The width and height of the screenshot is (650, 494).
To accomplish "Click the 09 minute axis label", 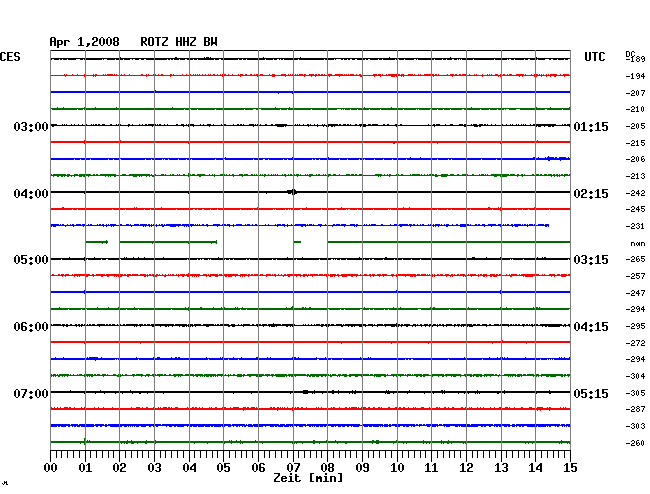I will point(362,468).
